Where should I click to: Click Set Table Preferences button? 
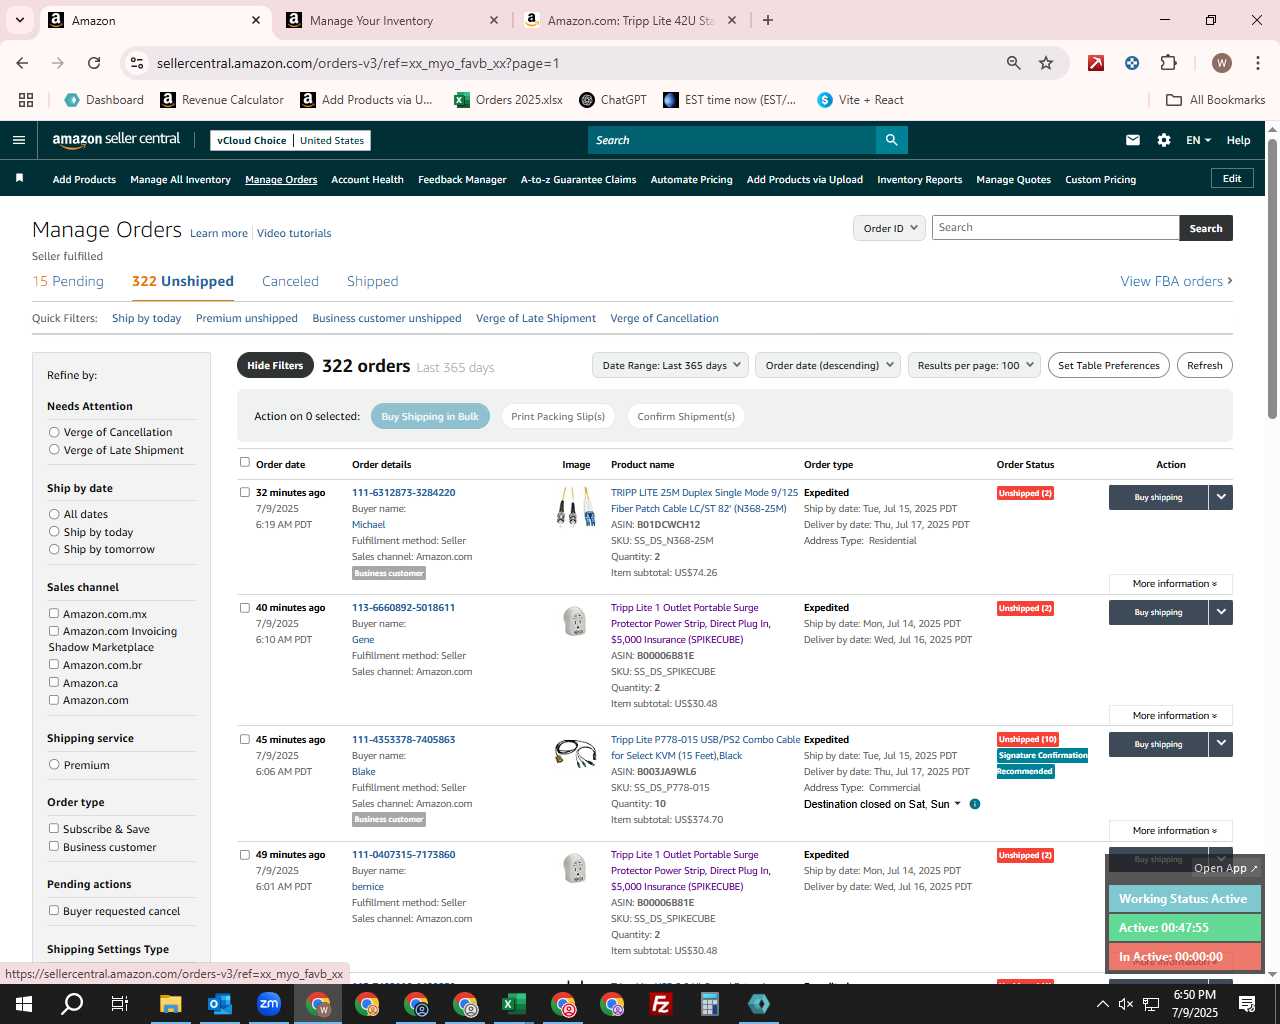click(1109, 365)
